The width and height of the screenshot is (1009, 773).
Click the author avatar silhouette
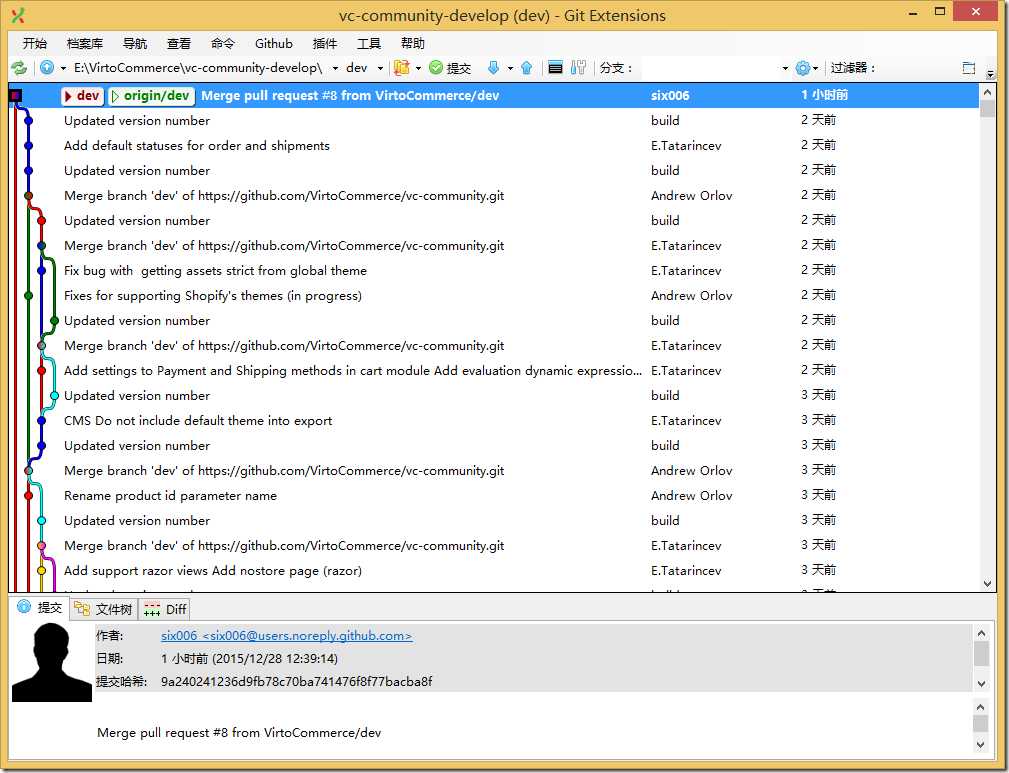(x=51, y=662)
